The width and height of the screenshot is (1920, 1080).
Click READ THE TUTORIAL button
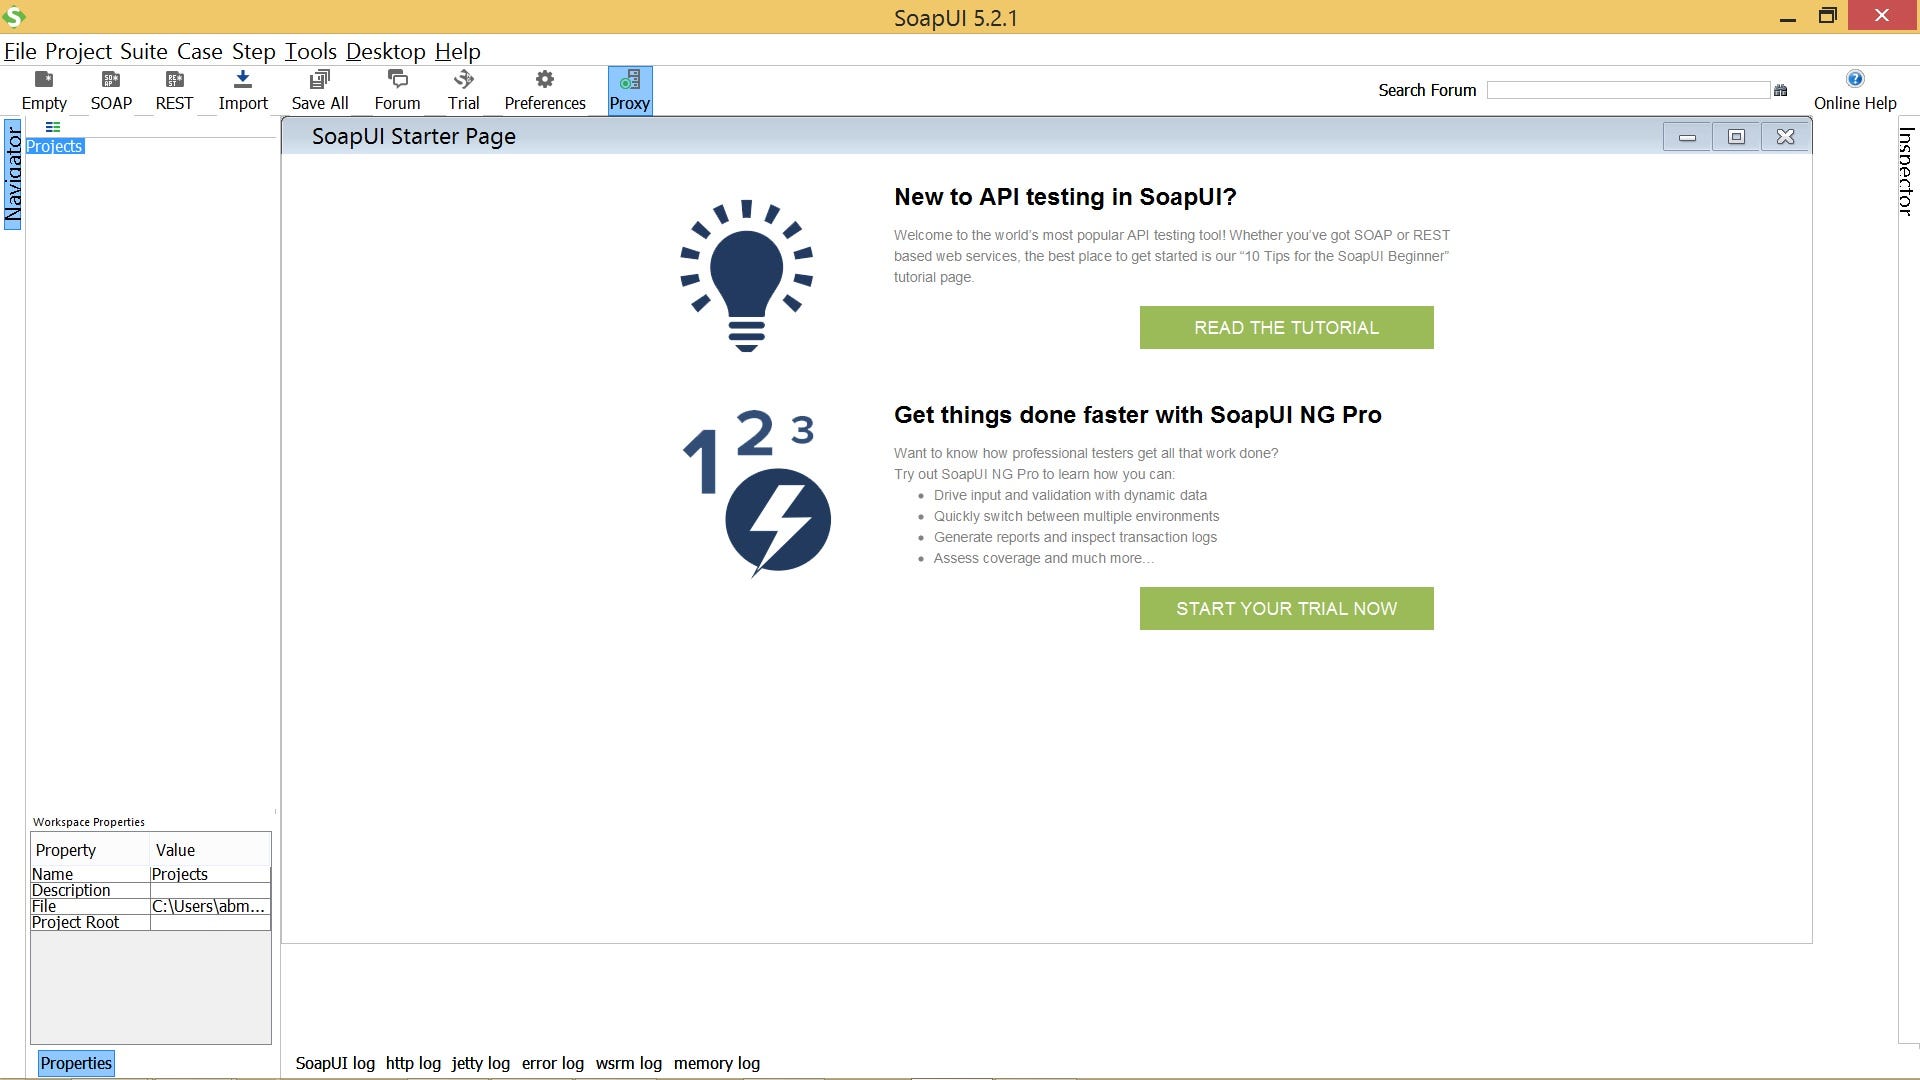1286,328
